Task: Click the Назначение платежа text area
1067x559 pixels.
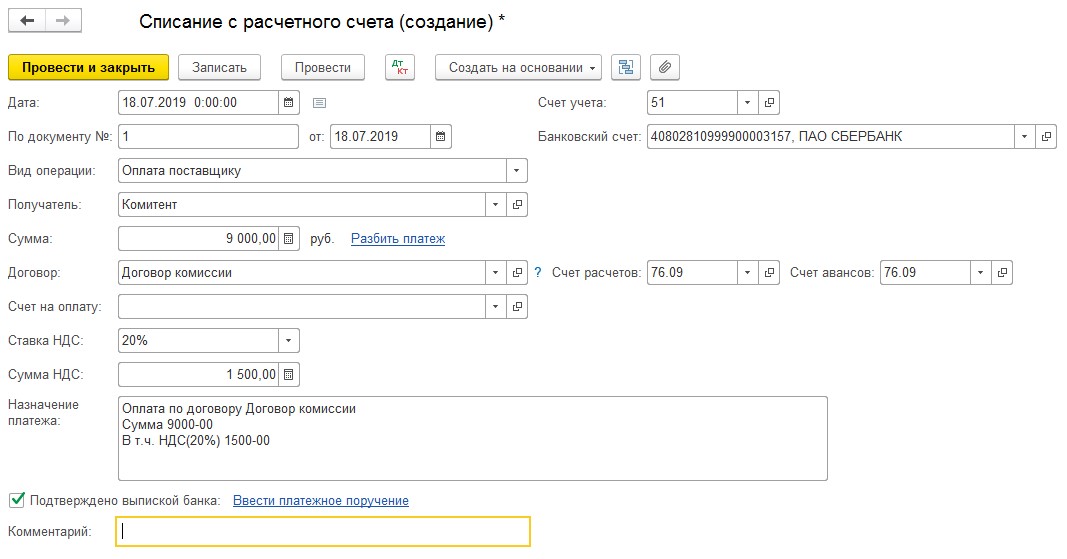Action: click(472, 438)
